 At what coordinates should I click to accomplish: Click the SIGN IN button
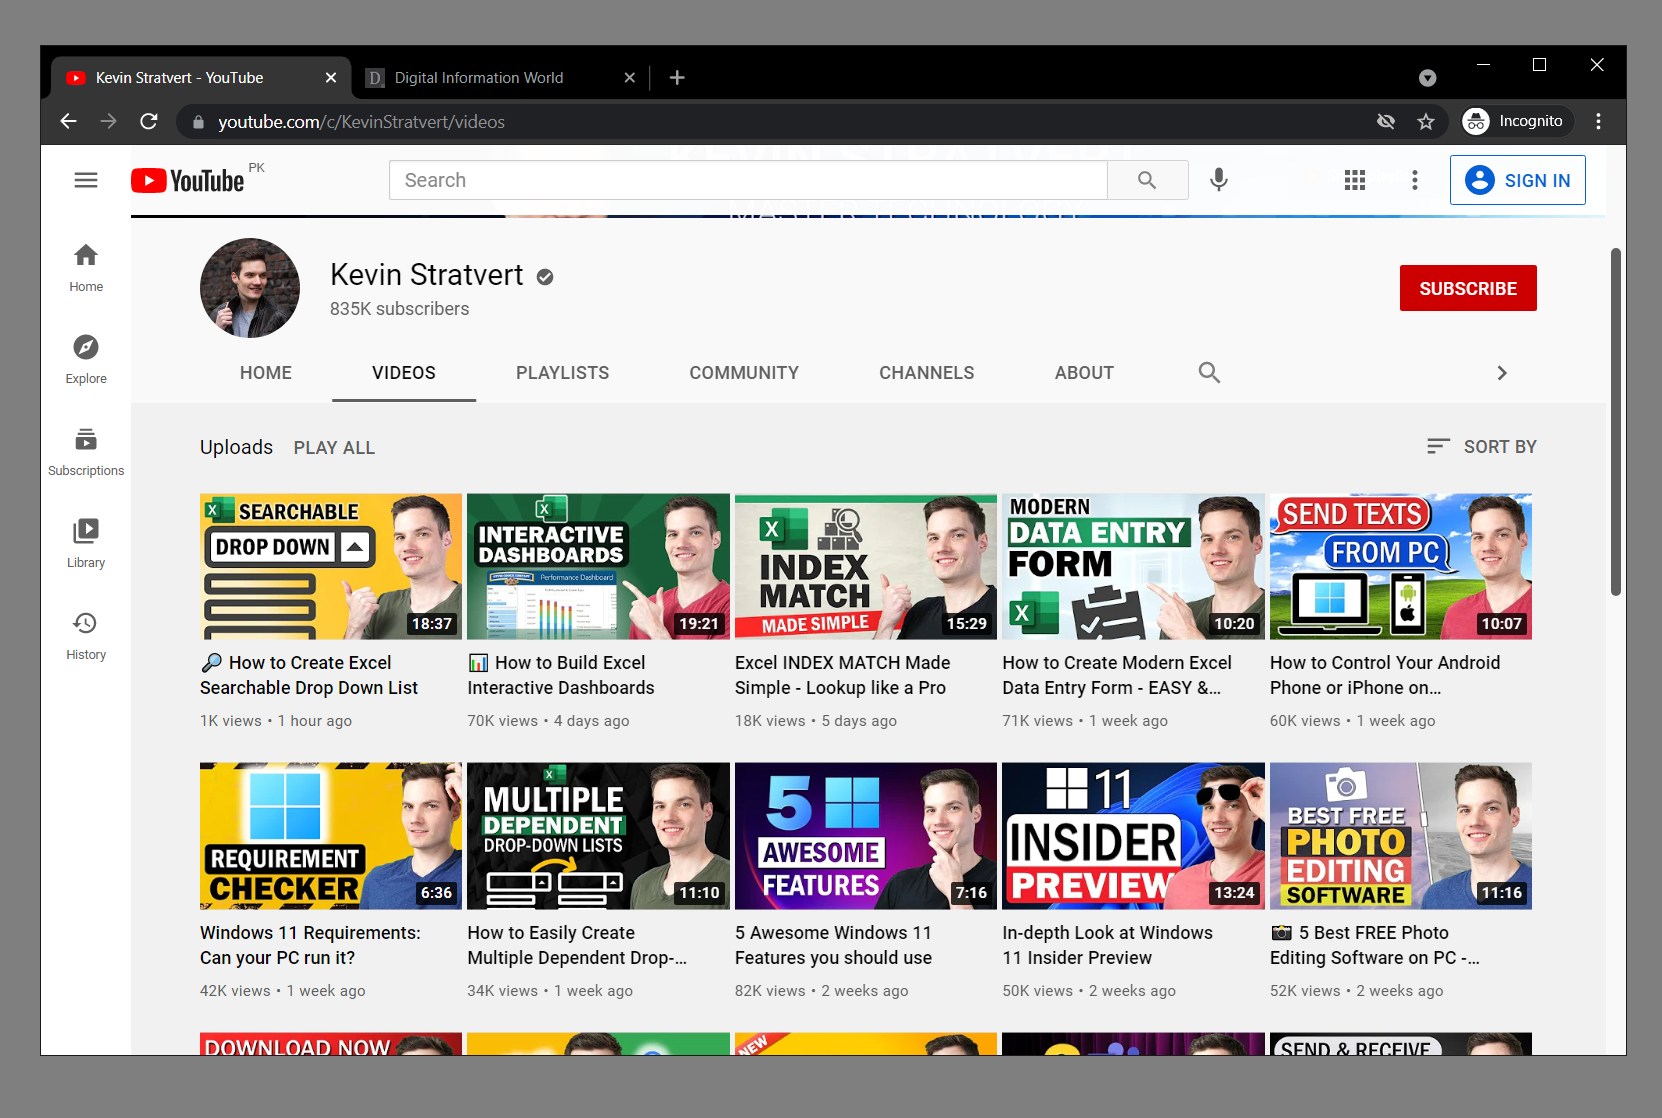click(1517, 180)
